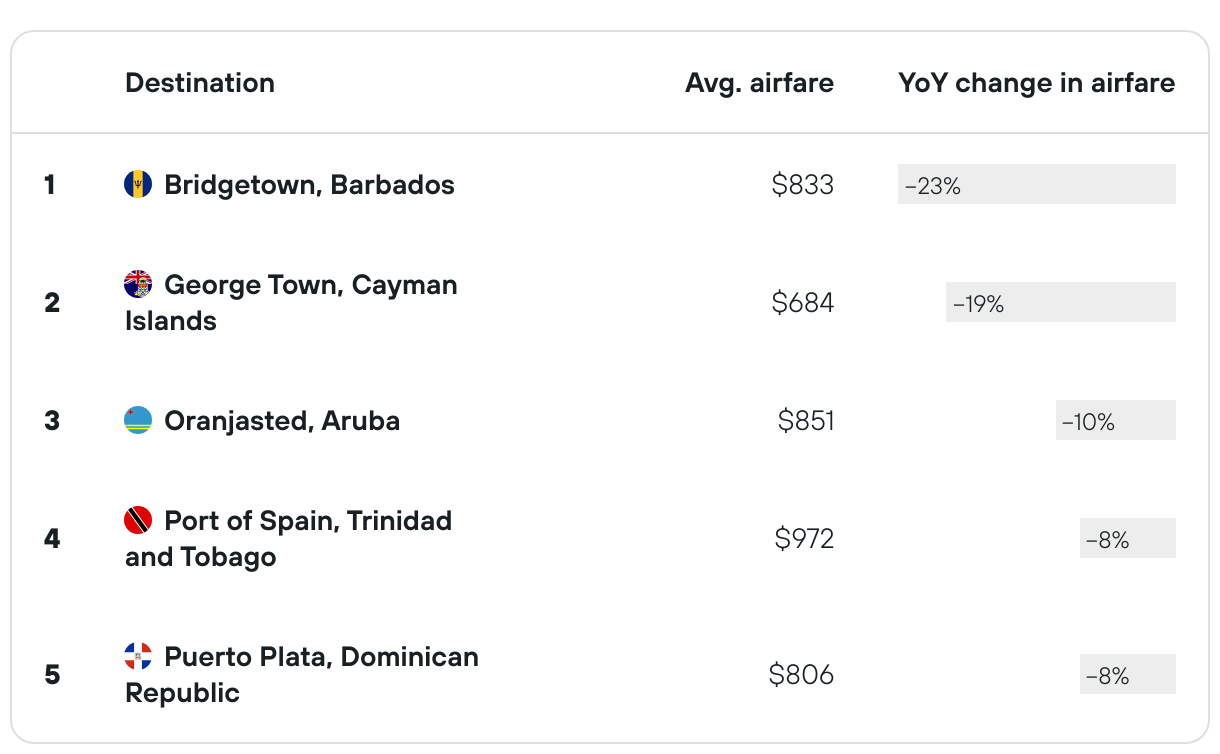1220x754 pixels.
Task: Click the Barbados flag icon
Action: point(138,184)
